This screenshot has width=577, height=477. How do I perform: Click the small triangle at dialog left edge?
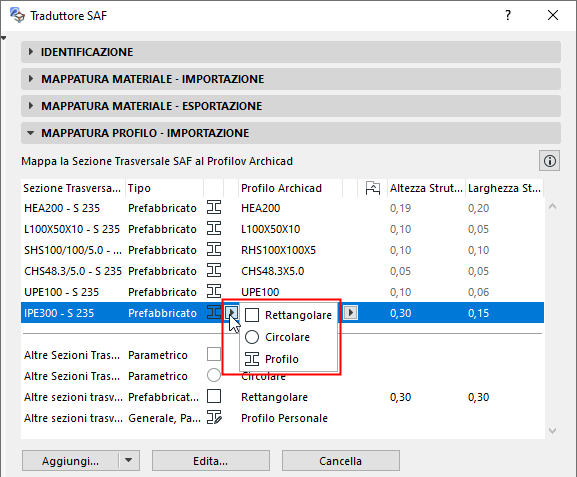click(x=4, y=38)
